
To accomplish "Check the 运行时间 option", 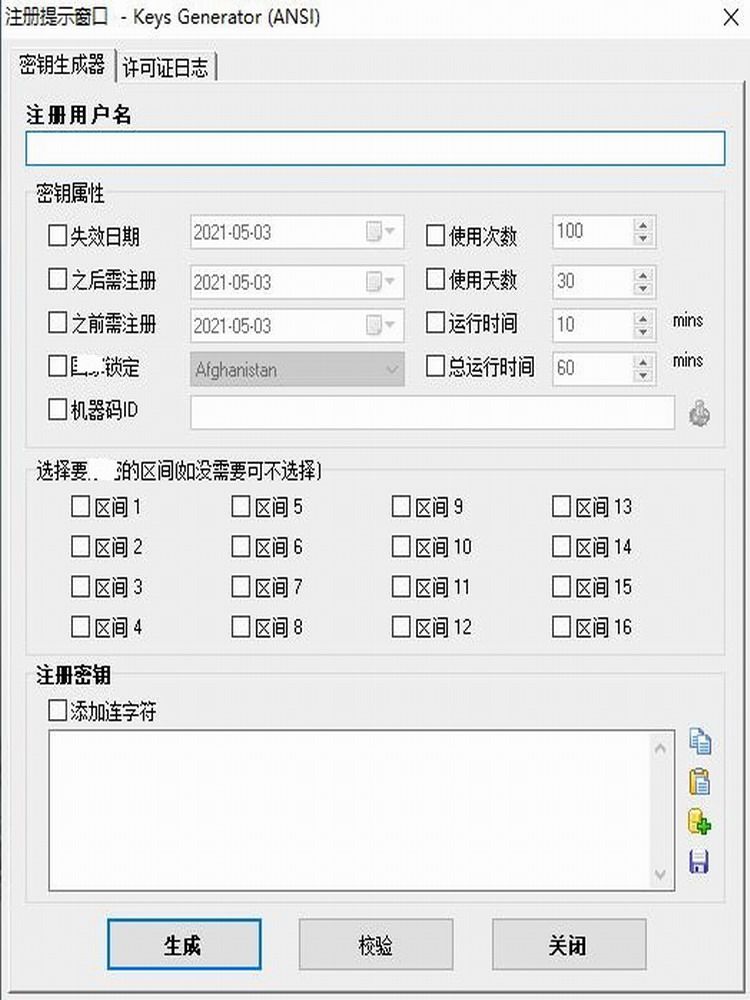I will point(435,323).
